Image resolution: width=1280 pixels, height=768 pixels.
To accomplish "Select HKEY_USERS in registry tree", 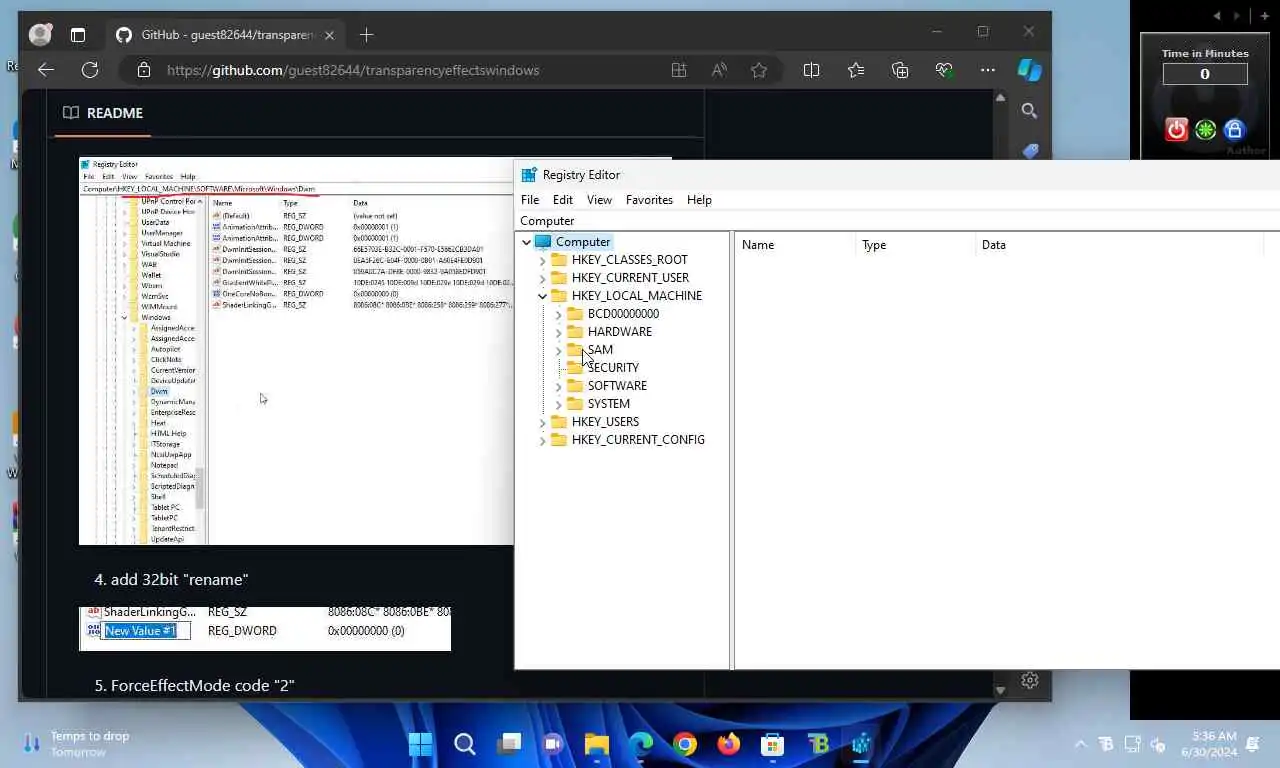I will point(605,422).
